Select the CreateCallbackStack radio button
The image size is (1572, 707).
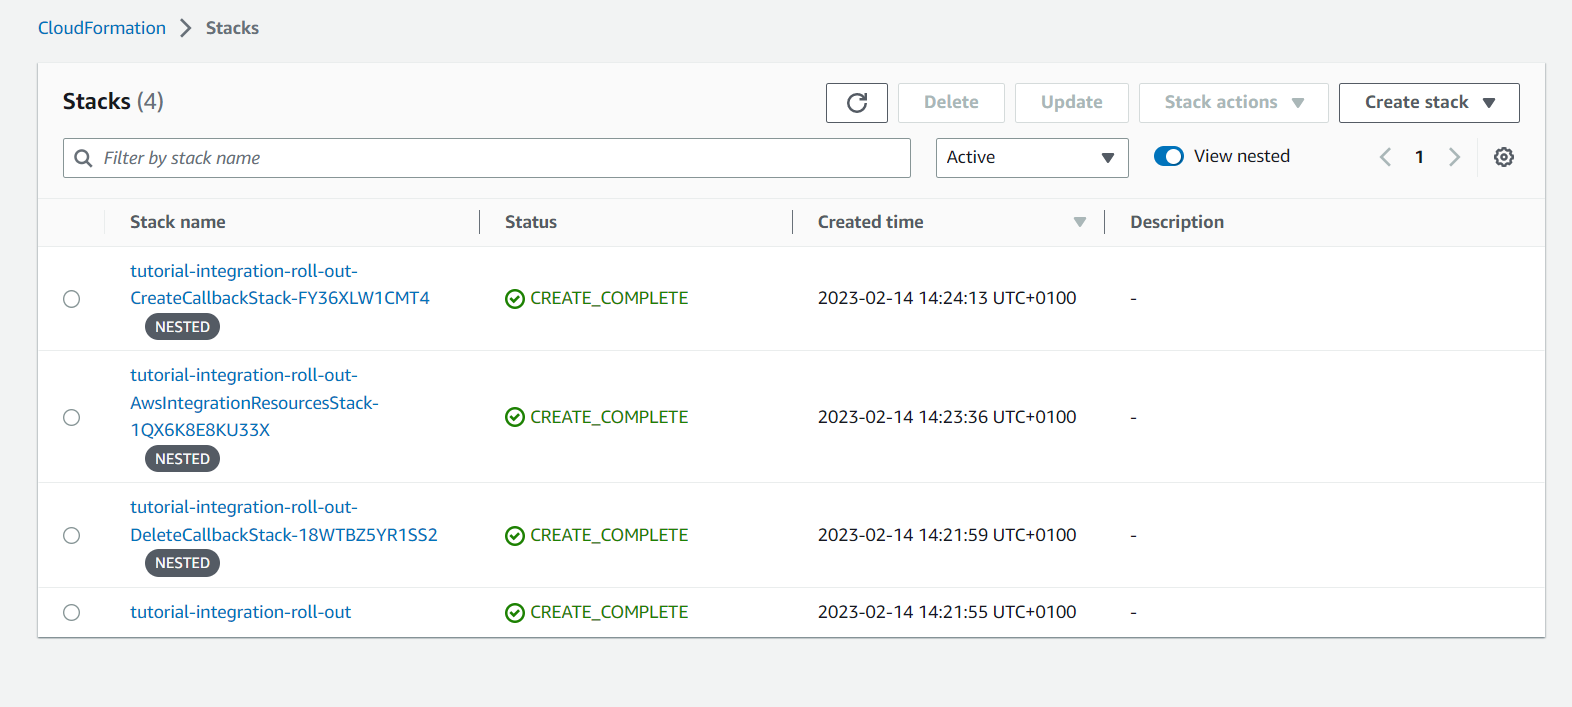tap(72, 299)
